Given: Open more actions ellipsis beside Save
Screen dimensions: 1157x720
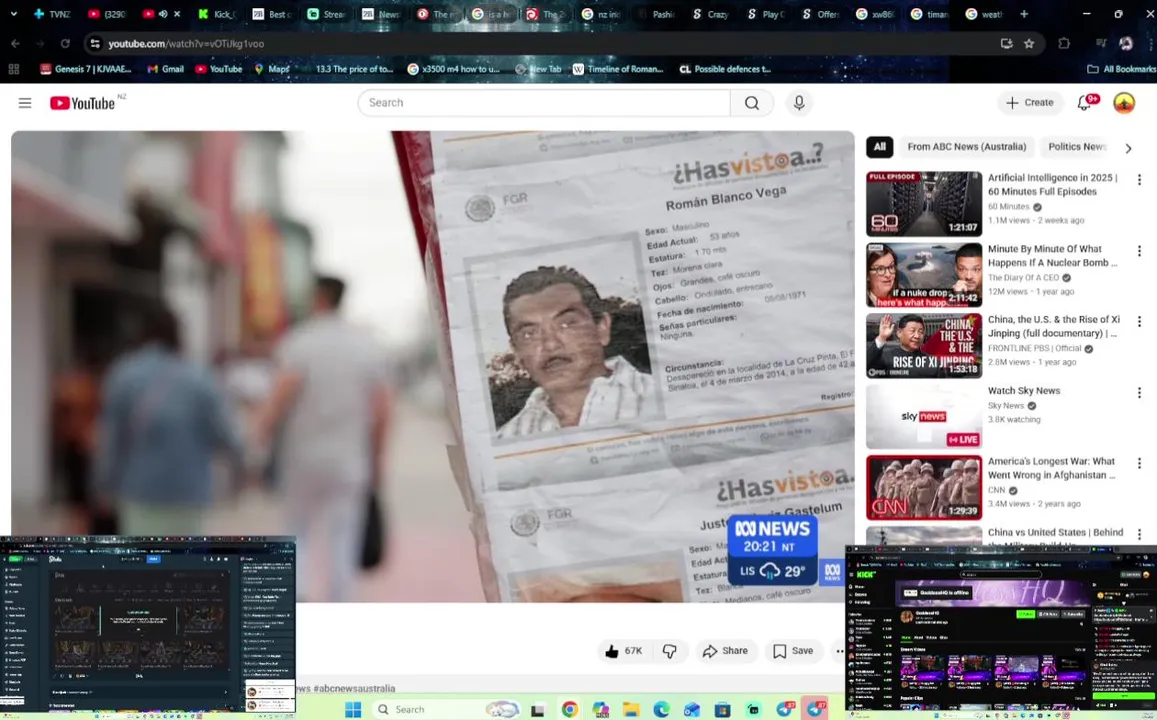Looking at the screenshot, I should click(x=839, y=651).
